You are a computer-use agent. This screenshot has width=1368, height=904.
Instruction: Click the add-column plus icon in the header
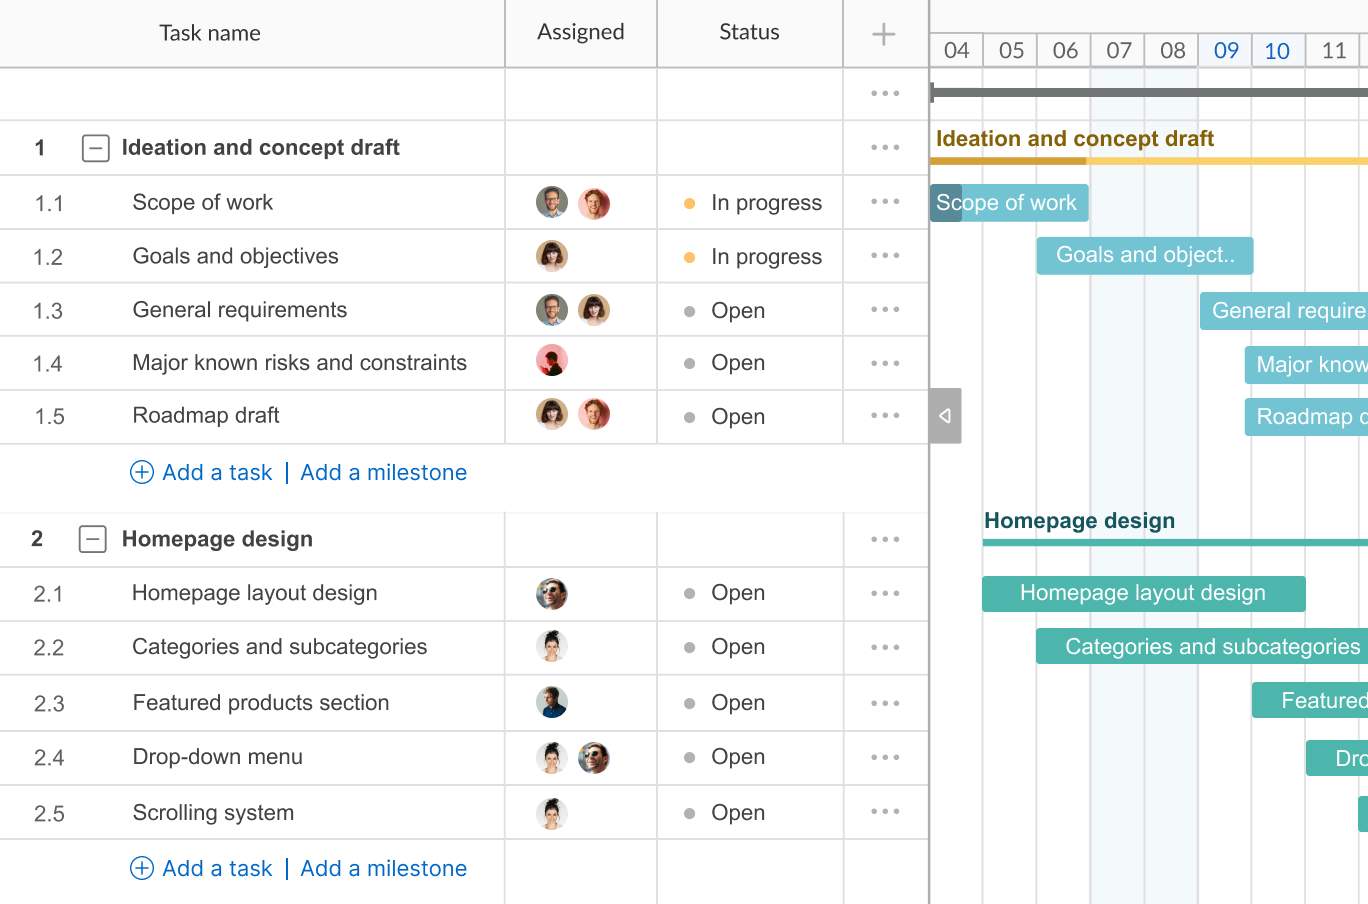pos(884,33)
